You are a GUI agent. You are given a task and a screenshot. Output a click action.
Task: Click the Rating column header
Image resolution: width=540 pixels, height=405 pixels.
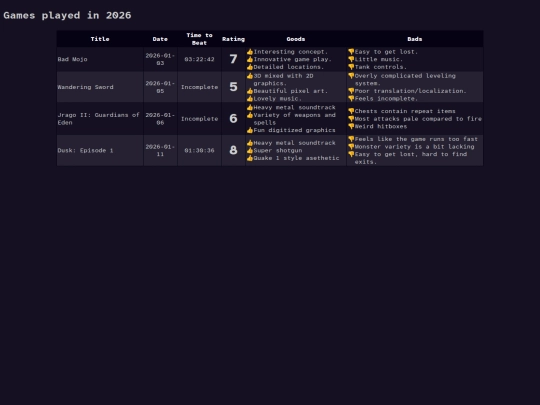coord(233,39)
